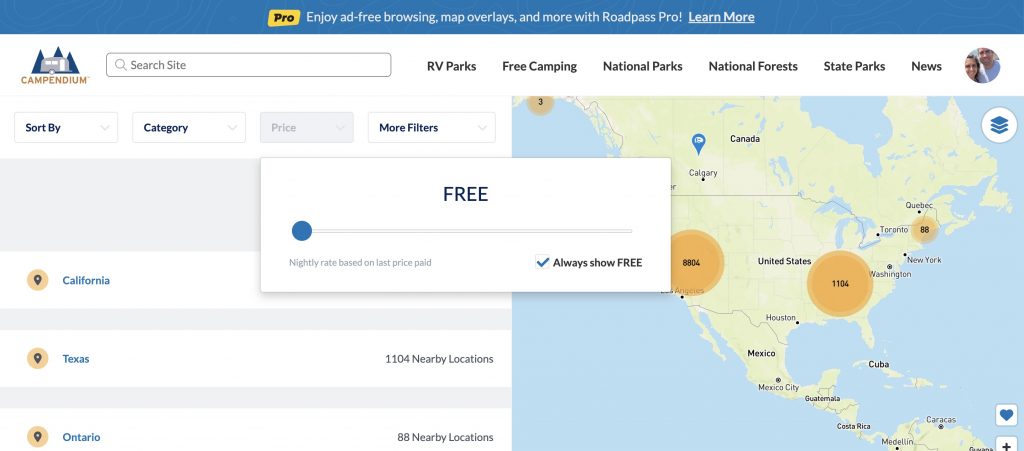Click "1104 Nearby Locations" text

click(439, 358)
